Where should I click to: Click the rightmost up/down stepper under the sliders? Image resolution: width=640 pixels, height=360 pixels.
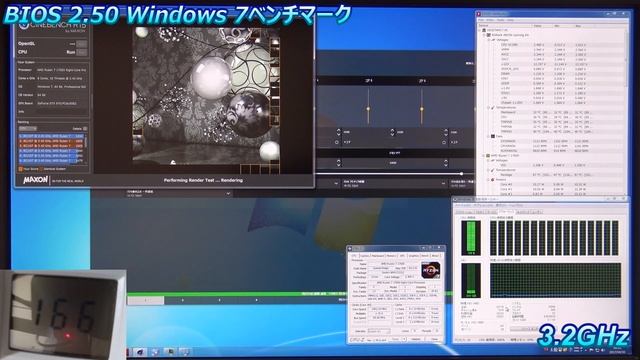(445, 132)
